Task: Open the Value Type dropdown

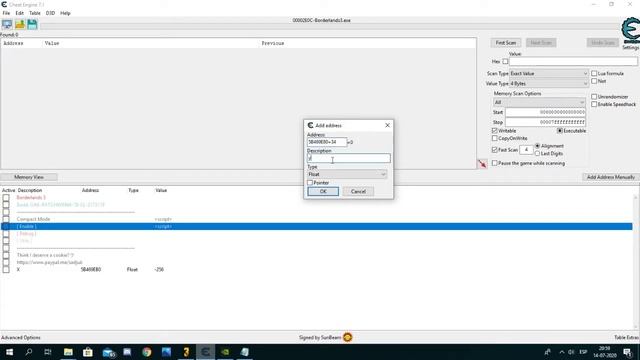Action: point(549,84)
